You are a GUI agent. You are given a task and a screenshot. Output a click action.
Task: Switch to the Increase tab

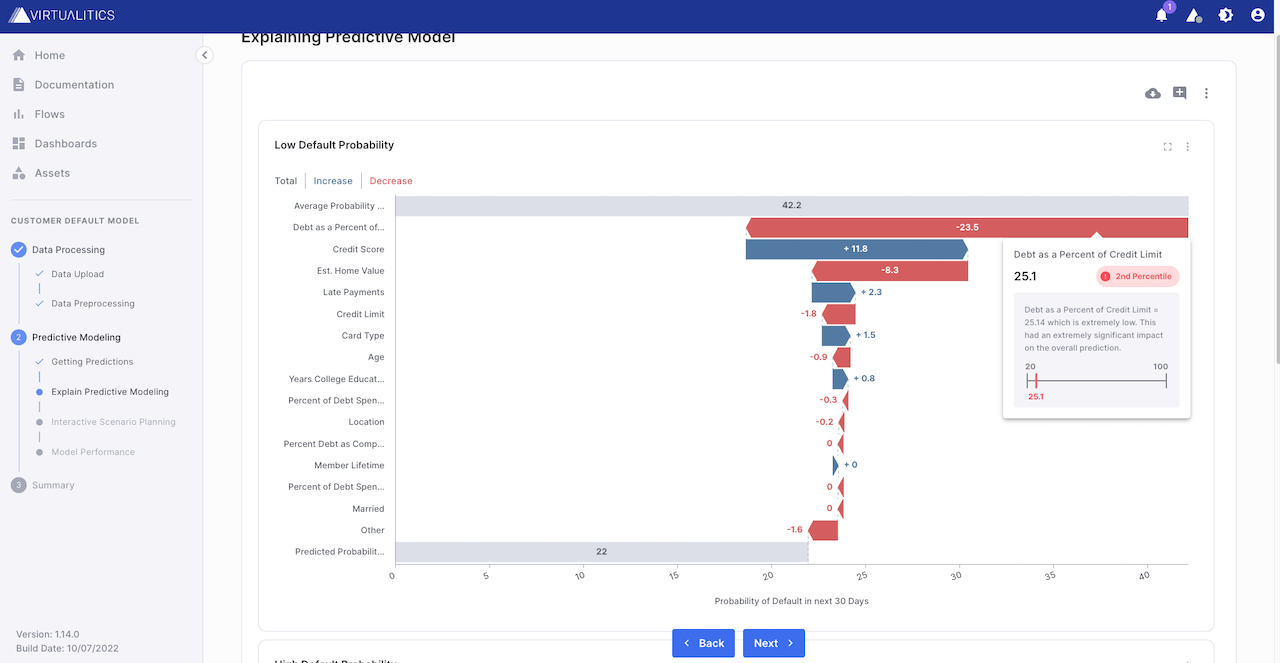[332, 181]
